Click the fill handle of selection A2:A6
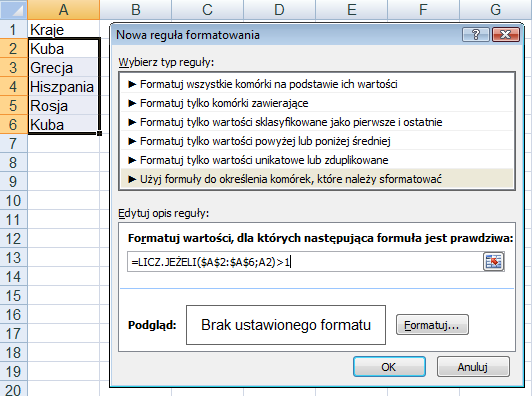 coord(99,134)
